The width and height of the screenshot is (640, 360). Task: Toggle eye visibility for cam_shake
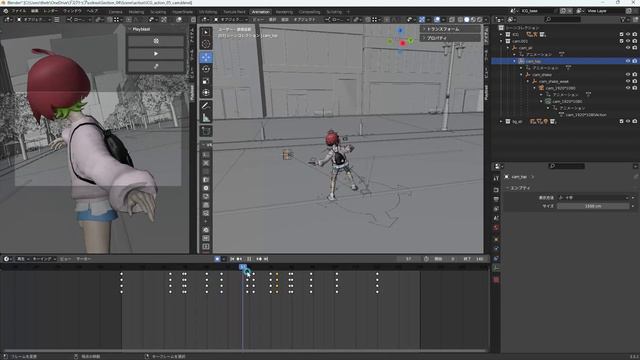tap(628, 75)
